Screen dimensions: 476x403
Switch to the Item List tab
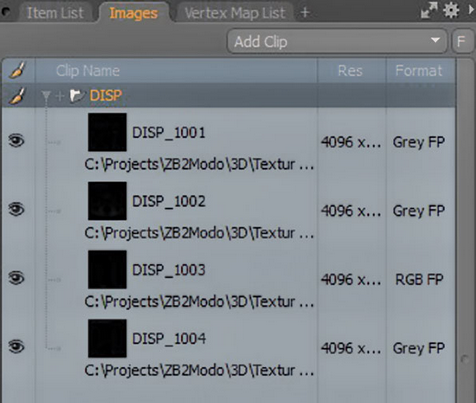[55, 13]
